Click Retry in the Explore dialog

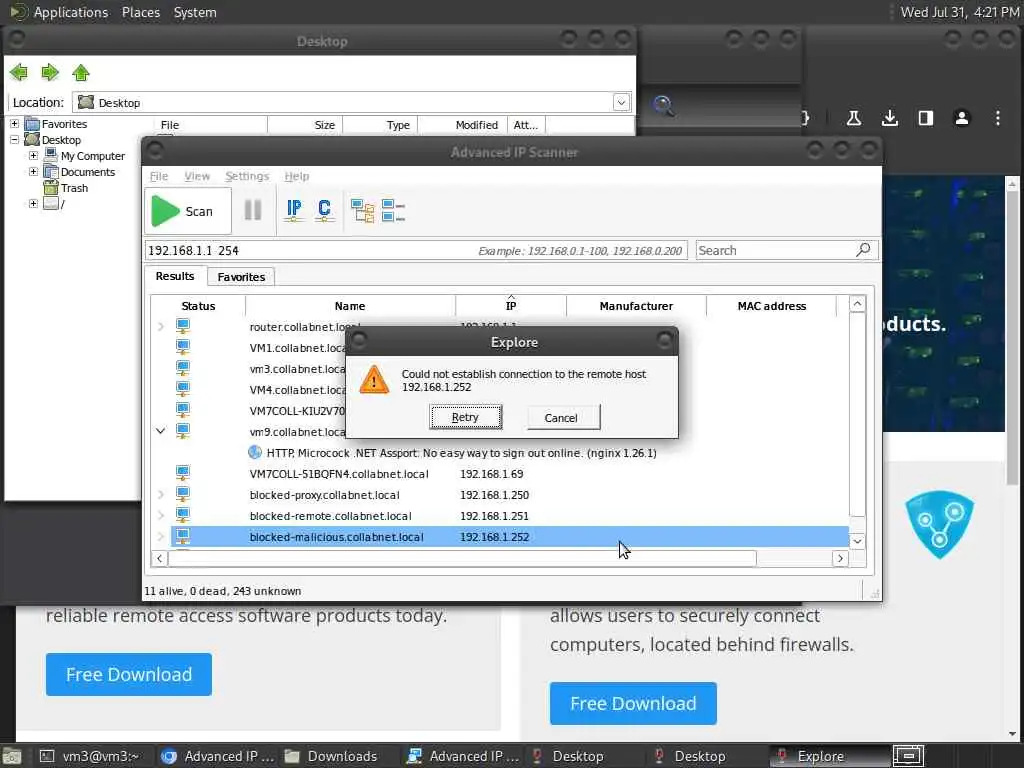coord(465,417)
